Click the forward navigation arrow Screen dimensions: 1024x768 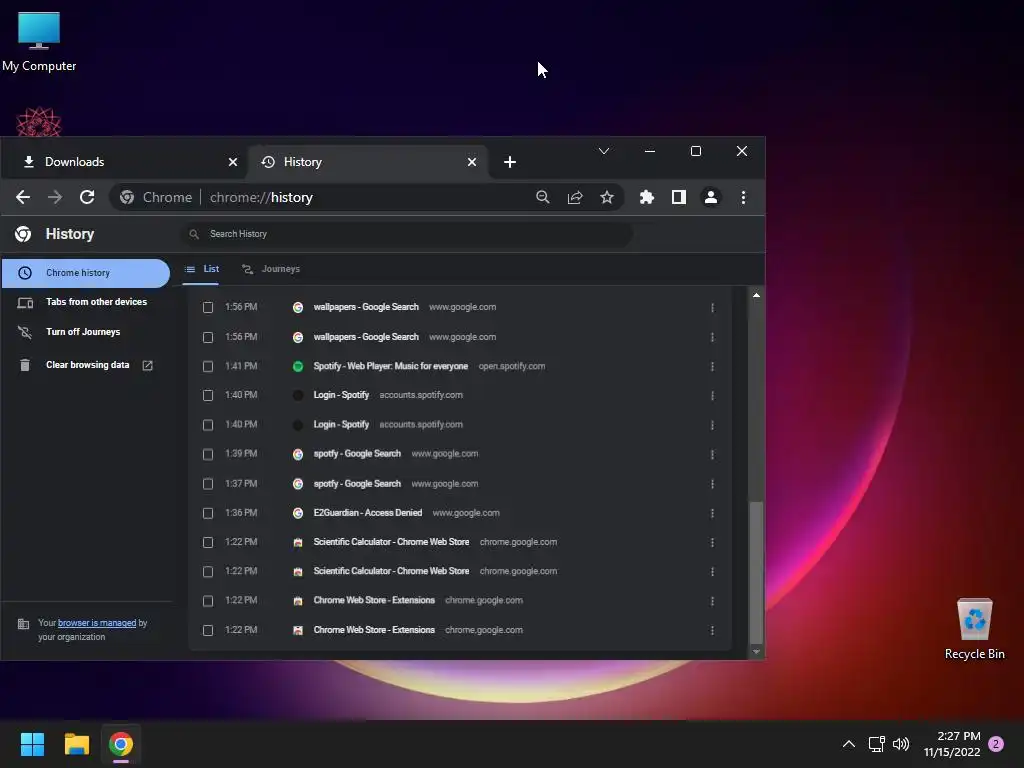pos(55,197)
